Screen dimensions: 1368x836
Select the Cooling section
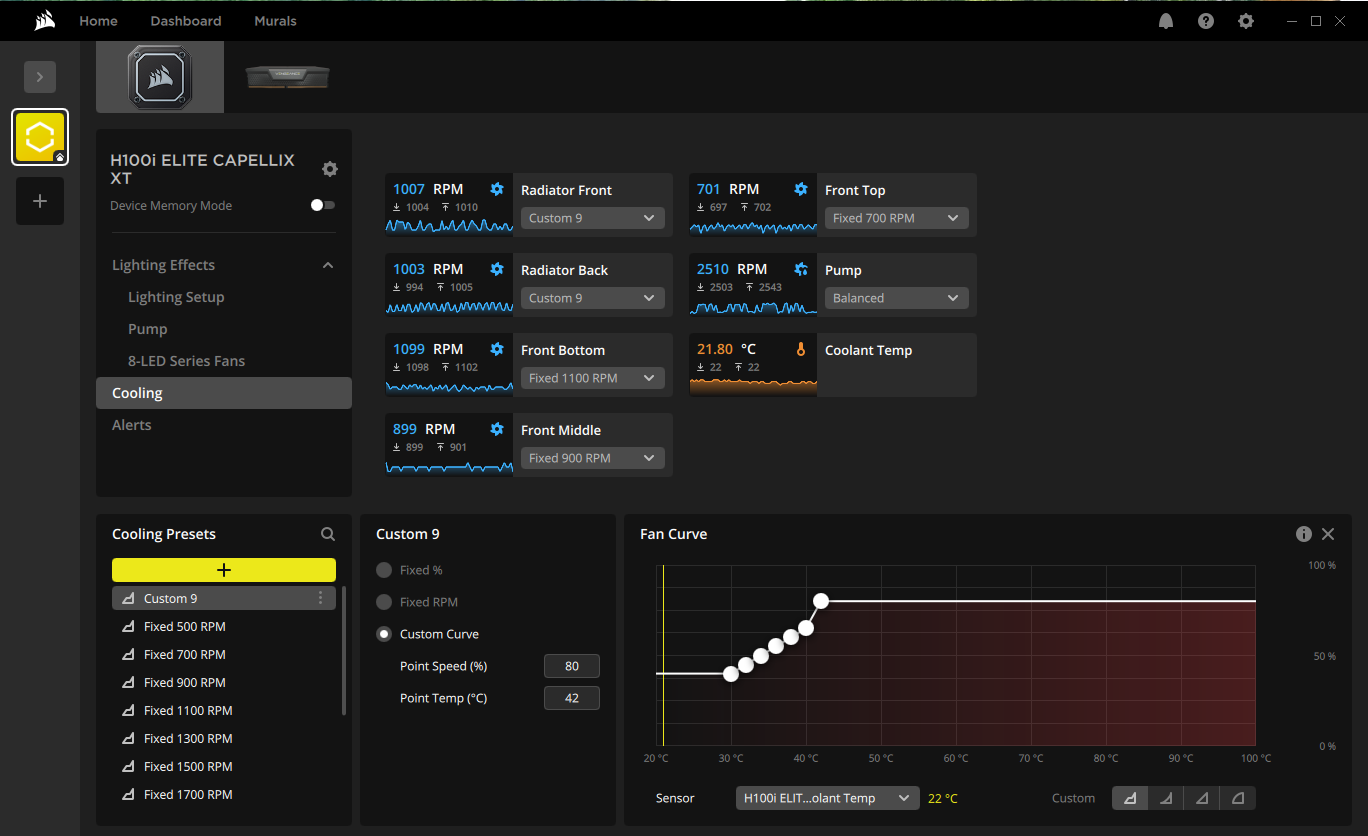coord(224,393)
